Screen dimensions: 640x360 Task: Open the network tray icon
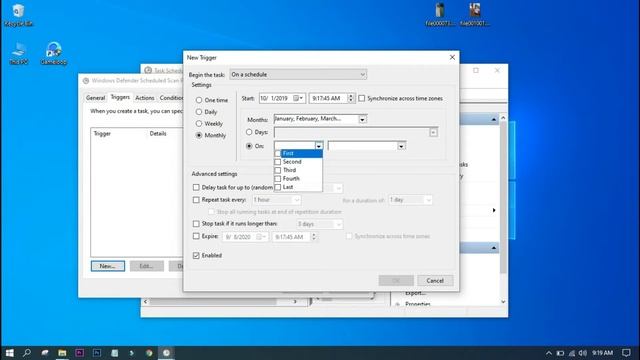(x=572, y=353)
